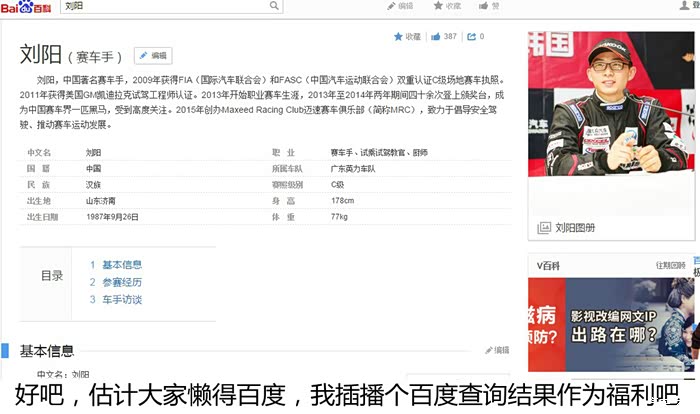Click the 出生地 value 山东济南

pyautogui.click(x=100, y=201)
